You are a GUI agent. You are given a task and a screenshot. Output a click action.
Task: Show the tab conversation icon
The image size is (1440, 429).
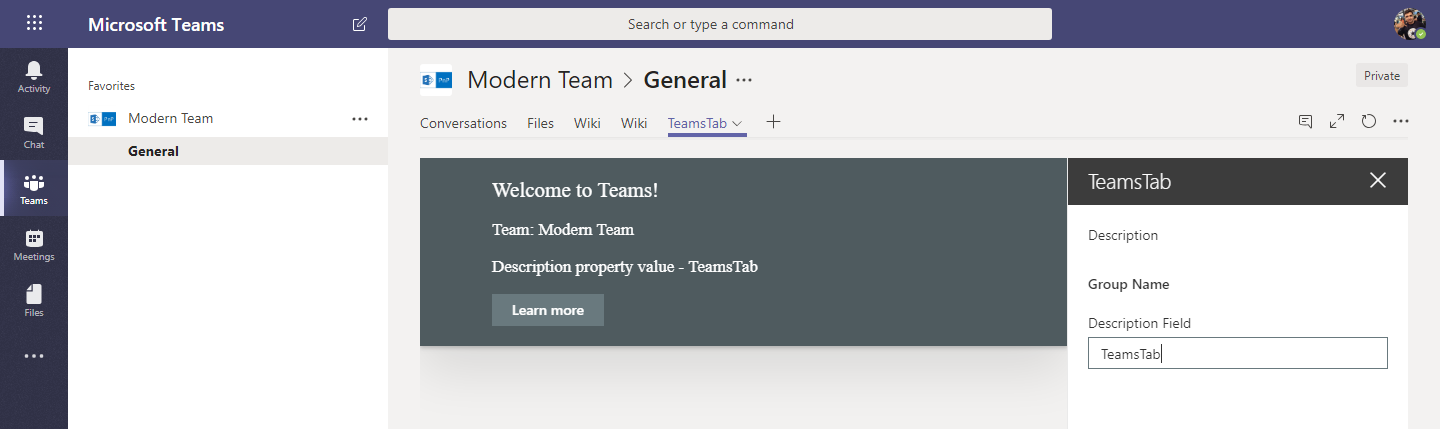click(1305, 121)
